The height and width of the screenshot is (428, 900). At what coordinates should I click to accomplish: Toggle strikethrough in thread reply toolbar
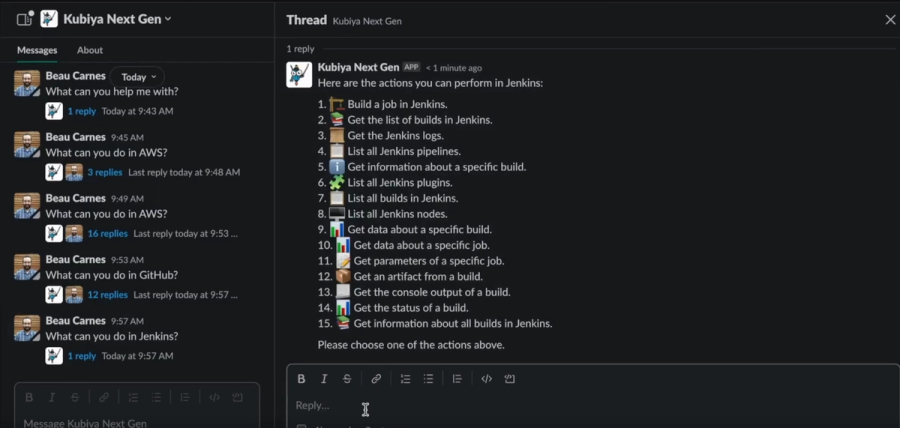347,379
